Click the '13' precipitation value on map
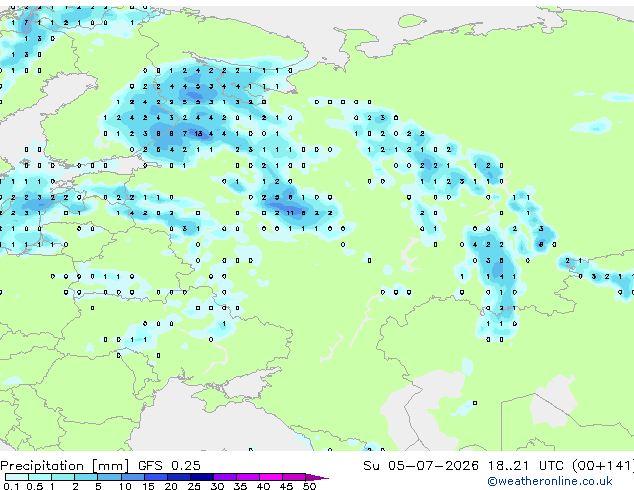 tap(198, 133)
